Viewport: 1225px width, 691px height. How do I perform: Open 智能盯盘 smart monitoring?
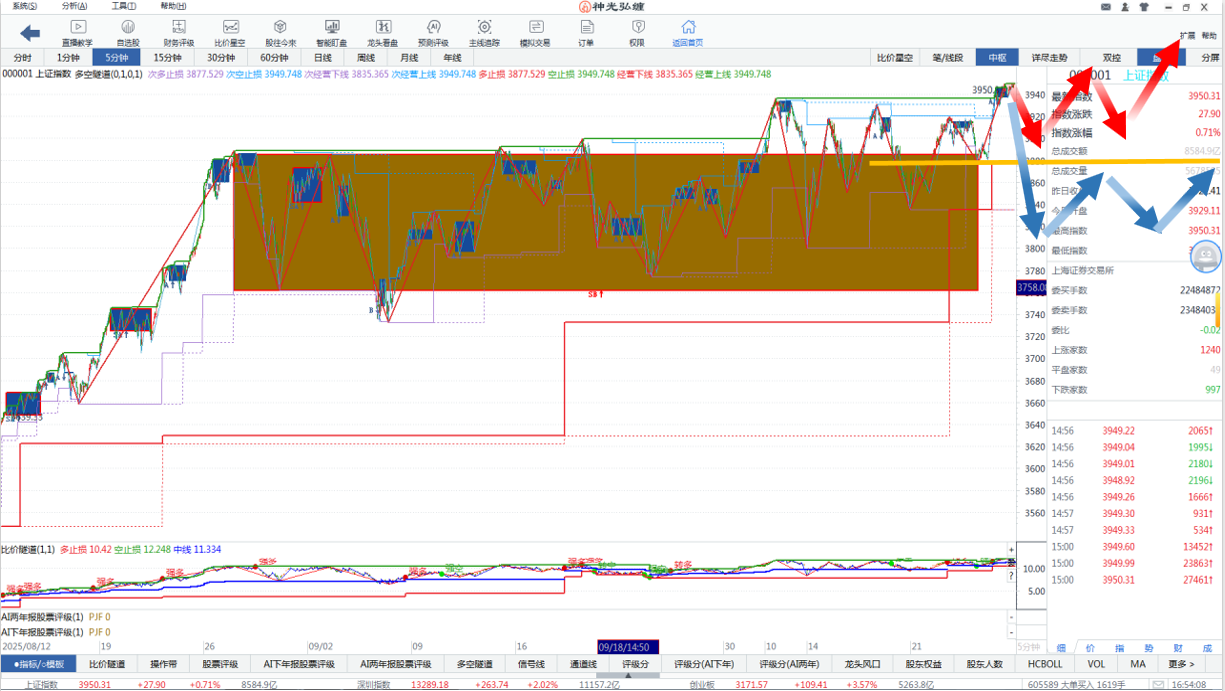tap(332, 33)
